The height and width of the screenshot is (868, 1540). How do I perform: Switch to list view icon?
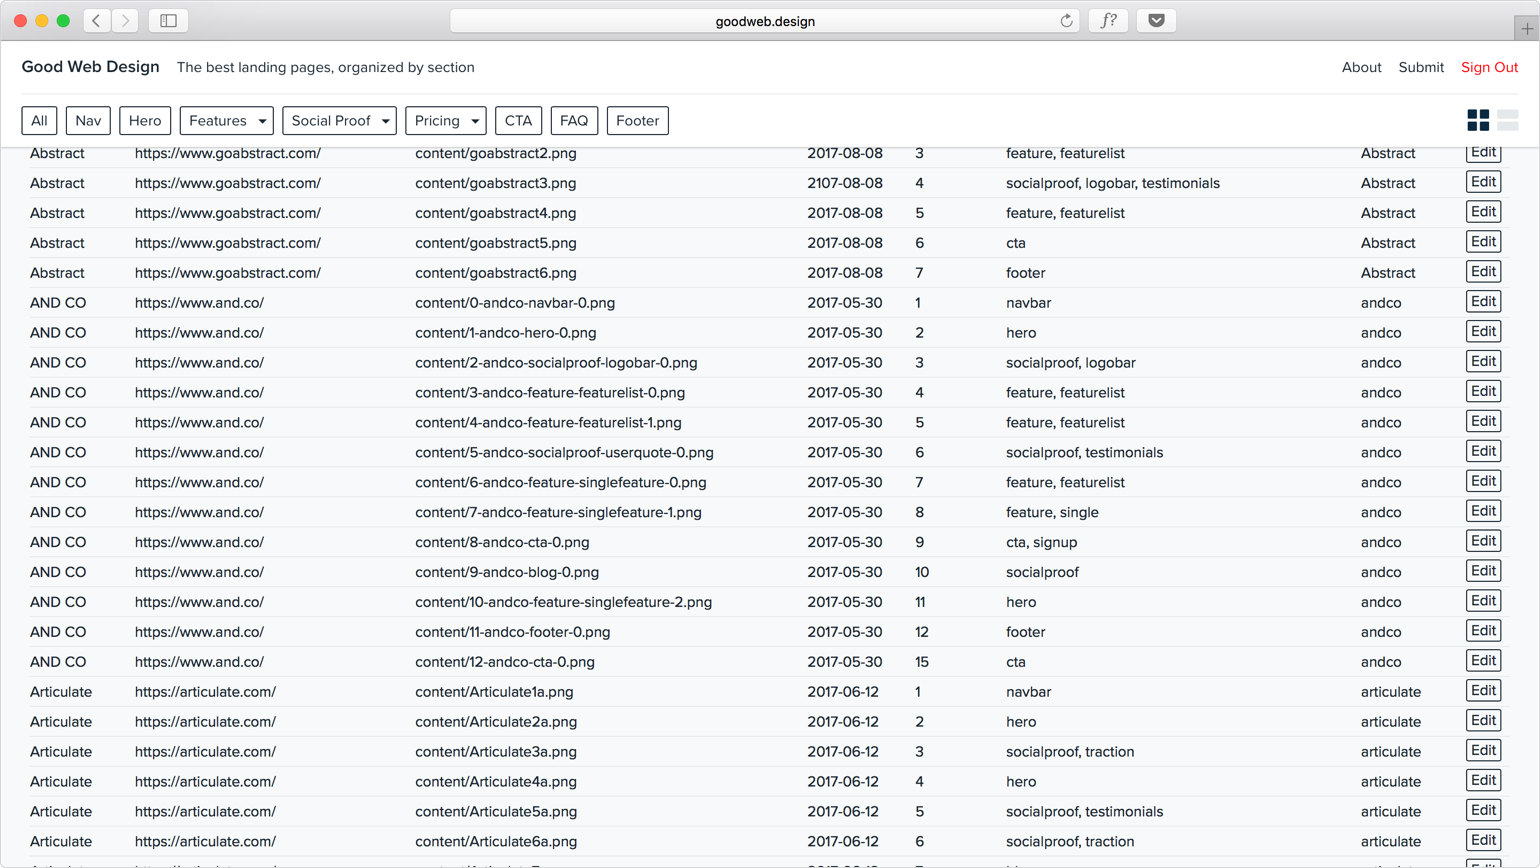pyautogui.click(x=1508, y=121)
